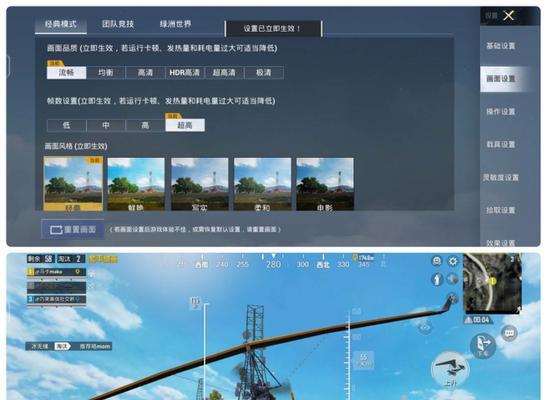This screenshot has height=400, width=547.
Task: Tap the 剩余 56 players remaining counter
Action: click(x=41, y=259)
